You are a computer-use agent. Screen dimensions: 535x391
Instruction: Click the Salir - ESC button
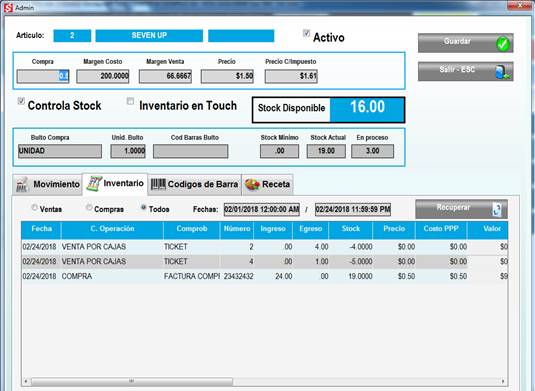pyautogui.click(x=465, y=71)
